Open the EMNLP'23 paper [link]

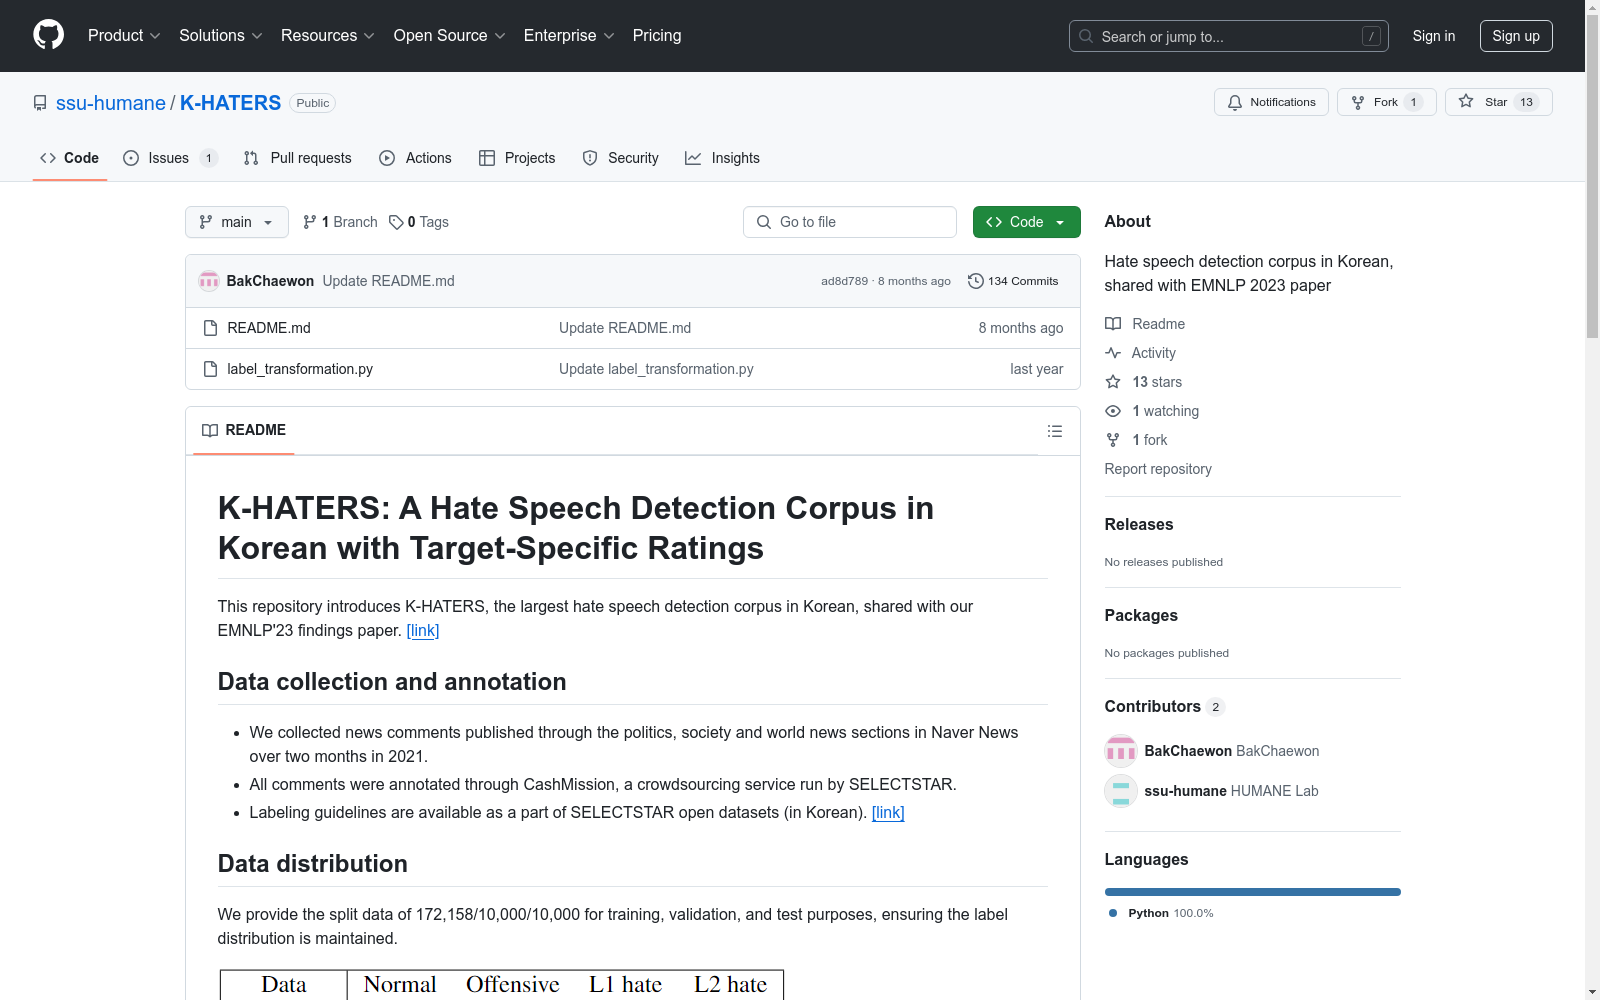(423, 630)
